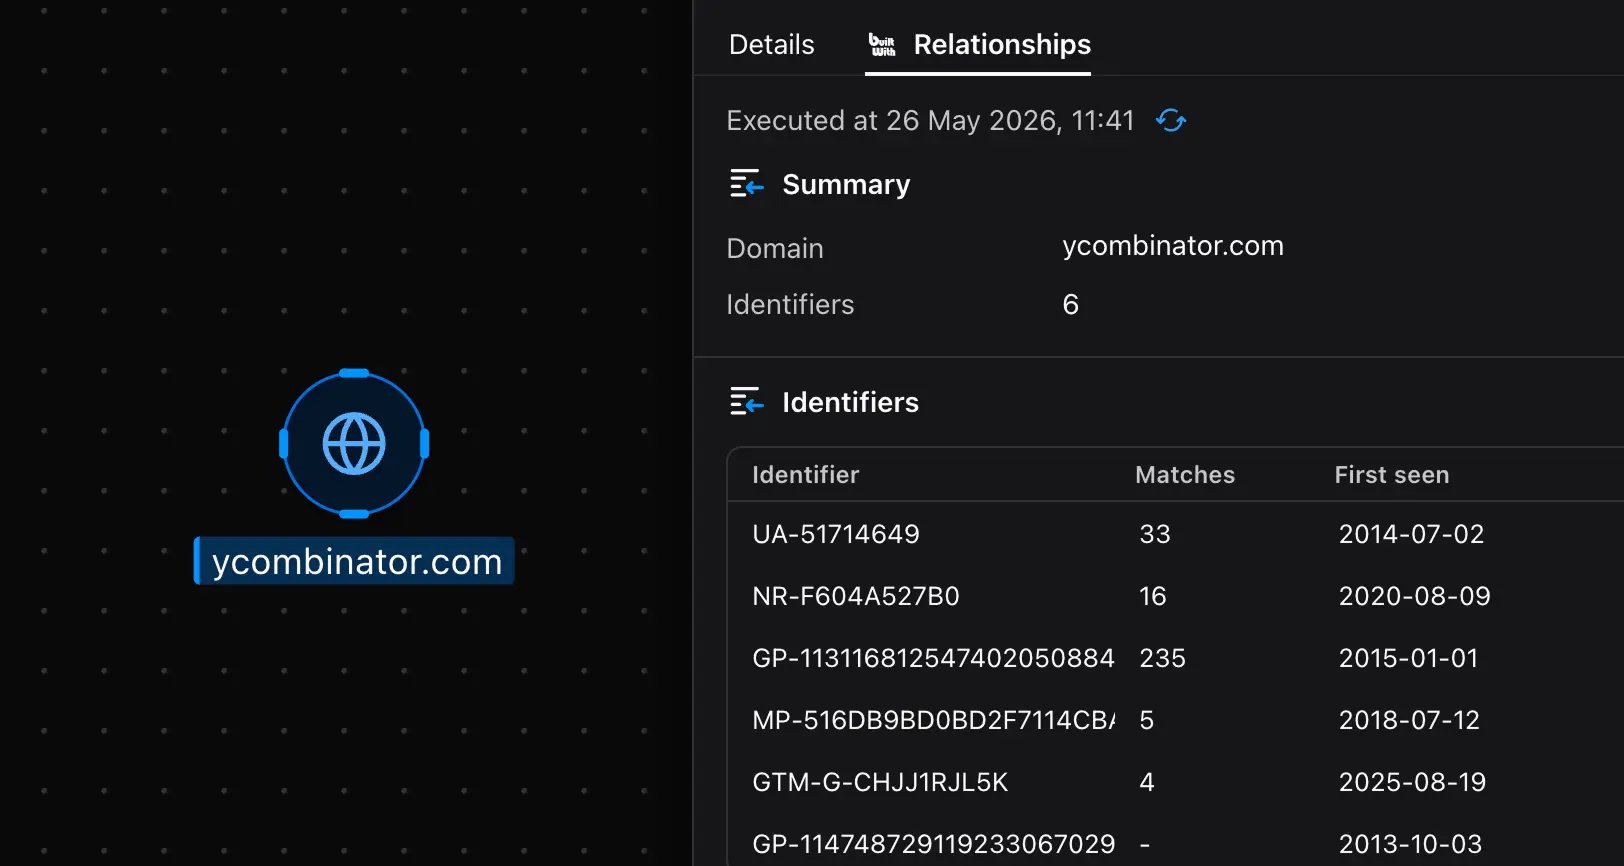
Task: Select identifier GP-113116812547402050884
Action: [933, 658]
